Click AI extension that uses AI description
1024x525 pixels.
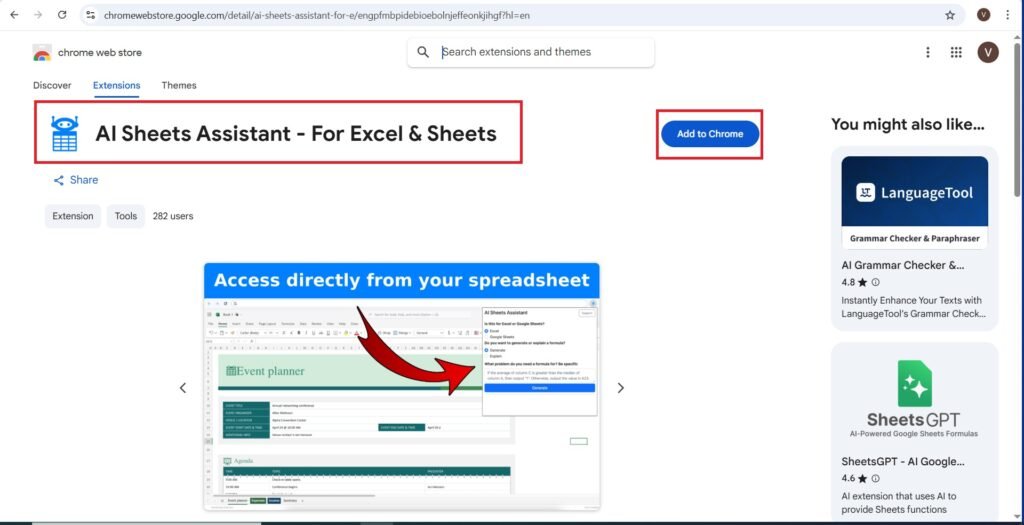tap(898, 503)
